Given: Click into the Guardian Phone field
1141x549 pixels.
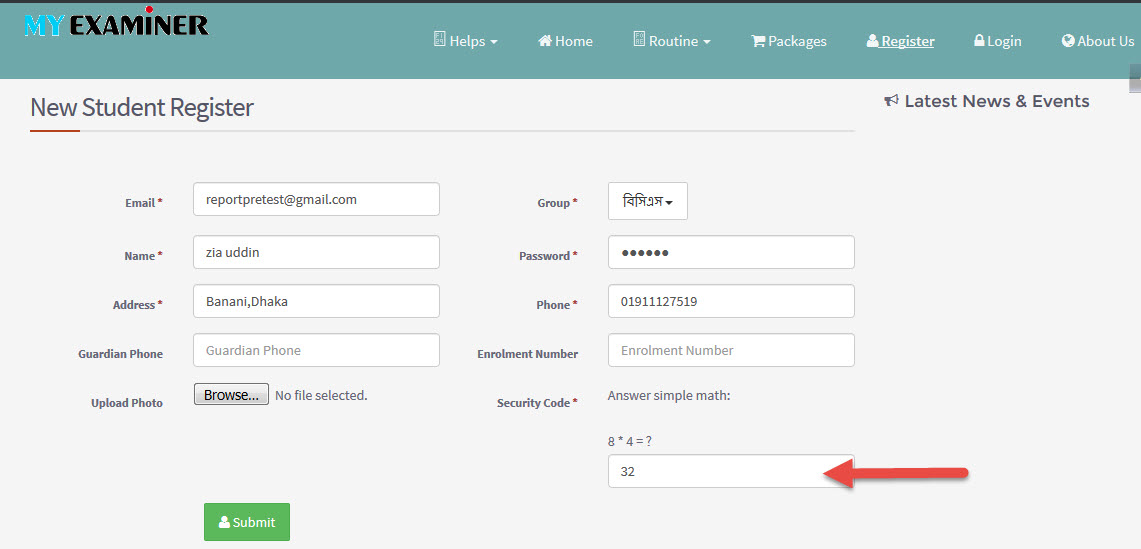Looking at the screenshot, I should [x=316, y=350].
